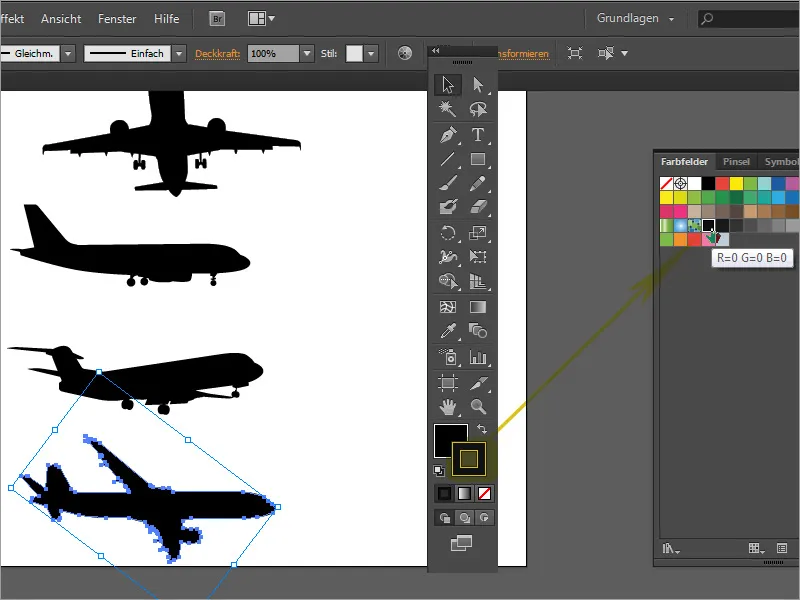The image size is (800, 600).
Task: Click the Deckkraft link label
Action: tap(217, 54)
